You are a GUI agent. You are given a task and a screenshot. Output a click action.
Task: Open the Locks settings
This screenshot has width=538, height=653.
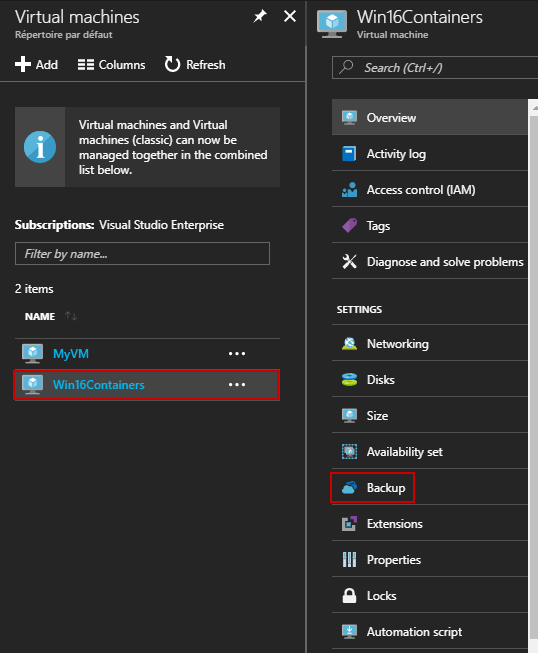click(x=430, y=596)
